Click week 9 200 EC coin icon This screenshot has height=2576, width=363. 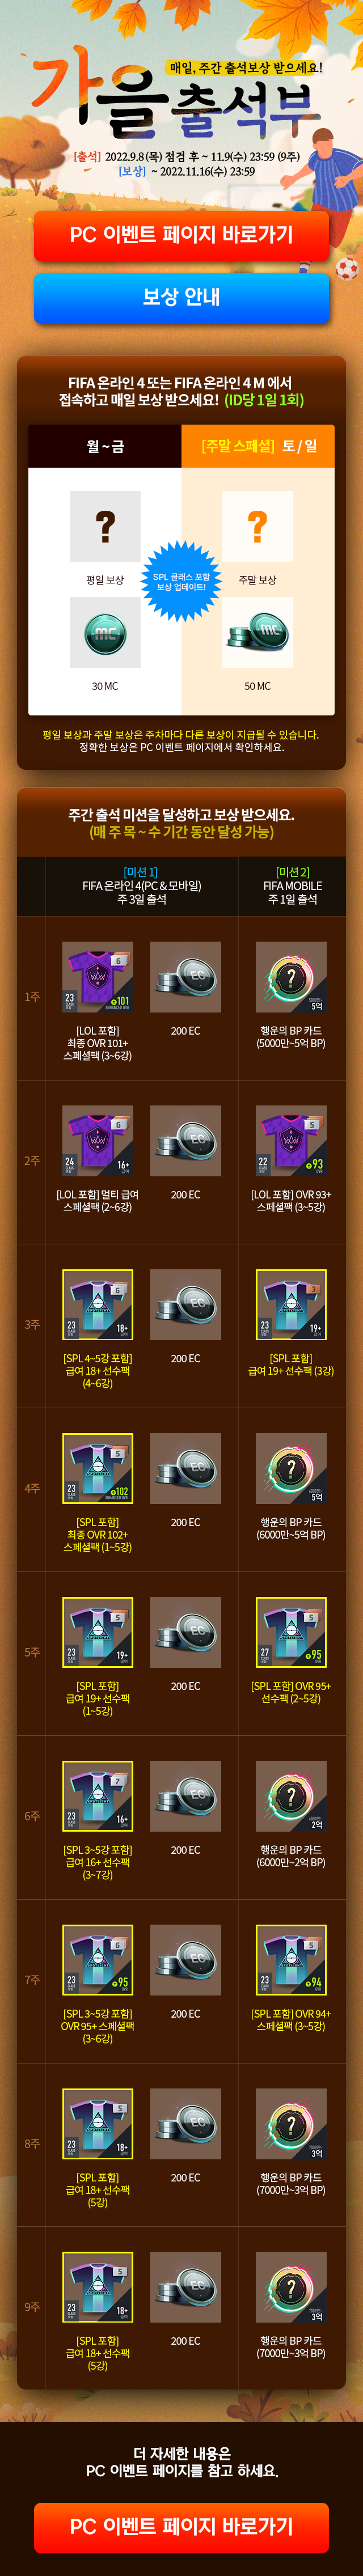tap(185, 2288)
